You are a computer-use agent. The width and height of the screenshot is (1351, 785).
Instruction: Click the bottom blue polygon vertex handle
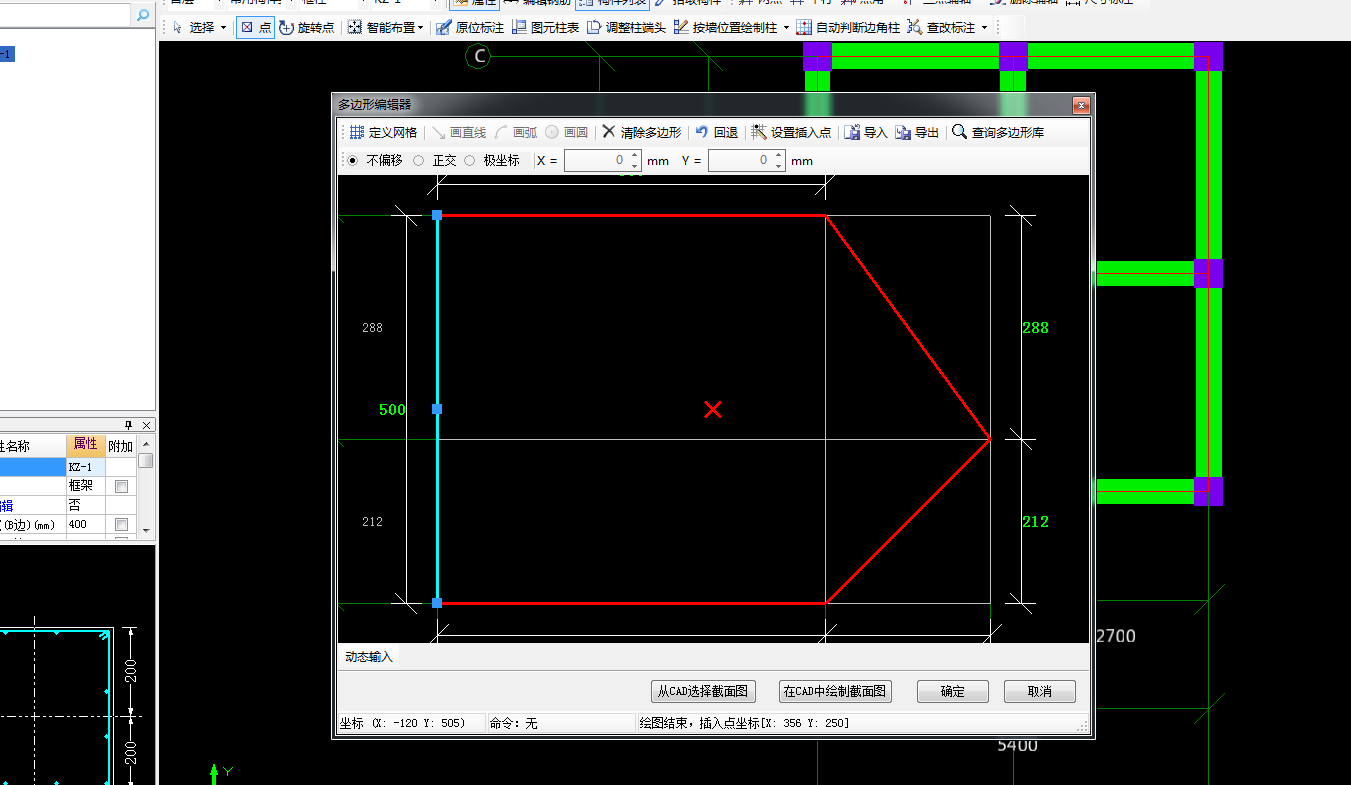pos(437,603)
